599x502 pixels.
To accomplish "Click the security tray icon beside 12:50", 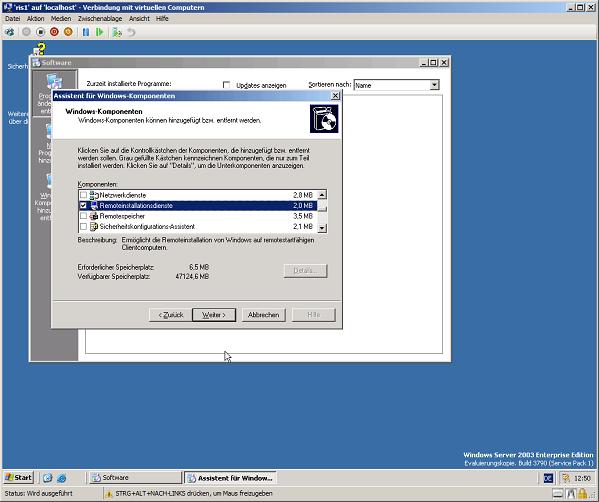I will click(x=566, y=478).
